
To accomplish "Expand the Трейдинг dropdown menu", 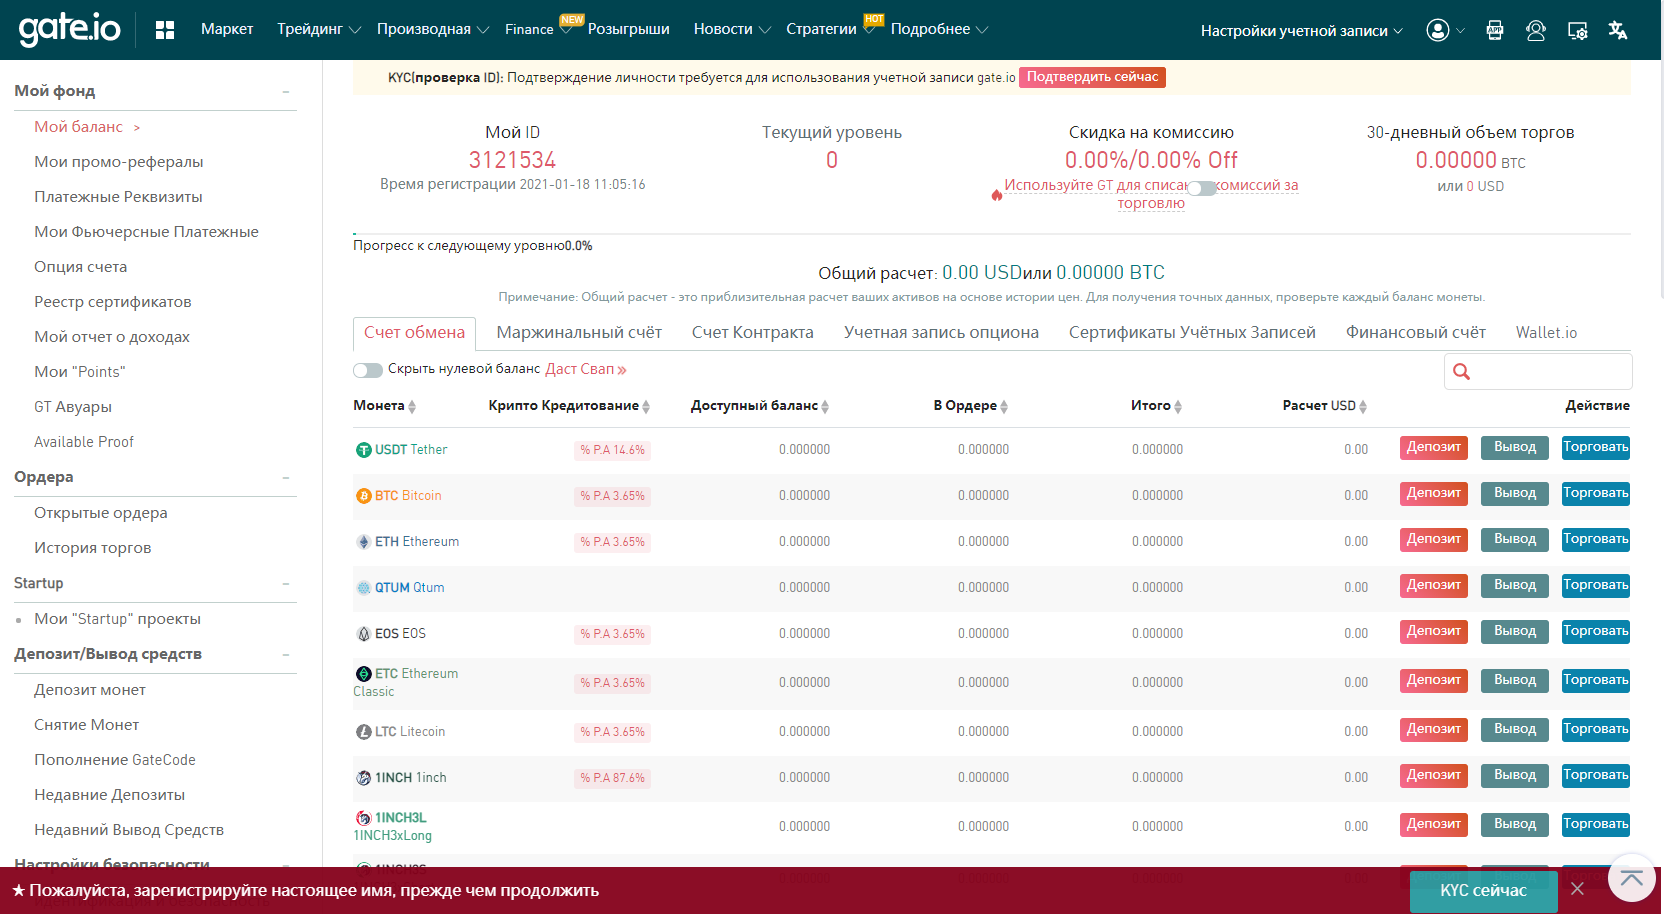I will tap(319, 29).
